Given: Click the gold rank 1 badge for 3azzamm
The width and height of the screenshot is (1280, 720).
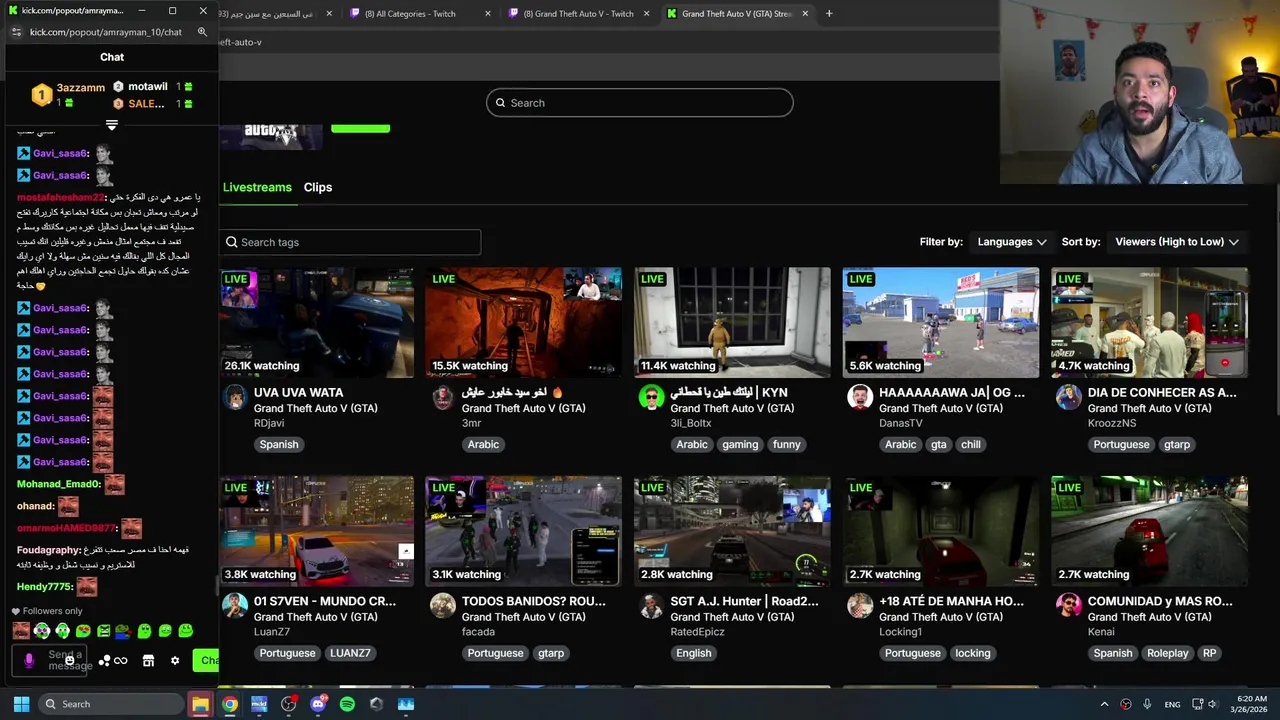Looking at the screenshot, I should click(41, 95).
